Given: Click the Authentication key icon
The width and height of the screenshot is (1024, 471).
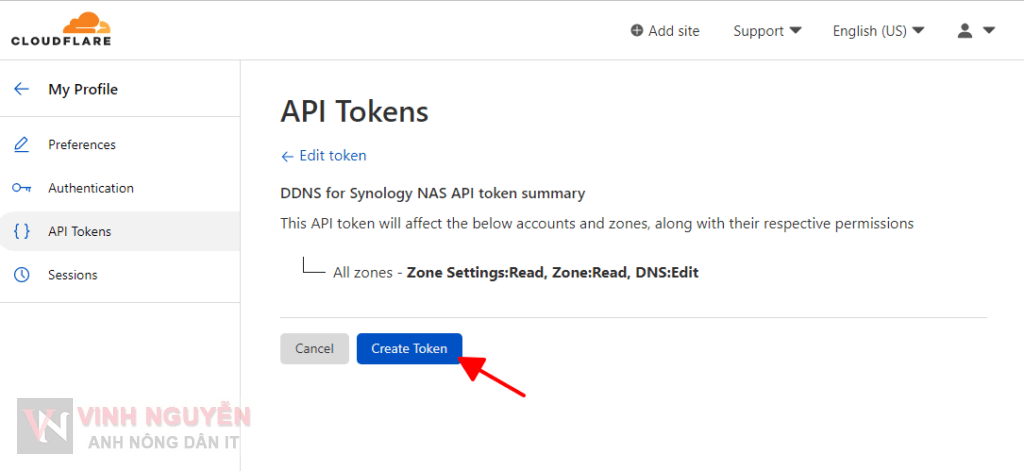Looking at the screenshot, I should pyautogui.click(x=21, y=188).
